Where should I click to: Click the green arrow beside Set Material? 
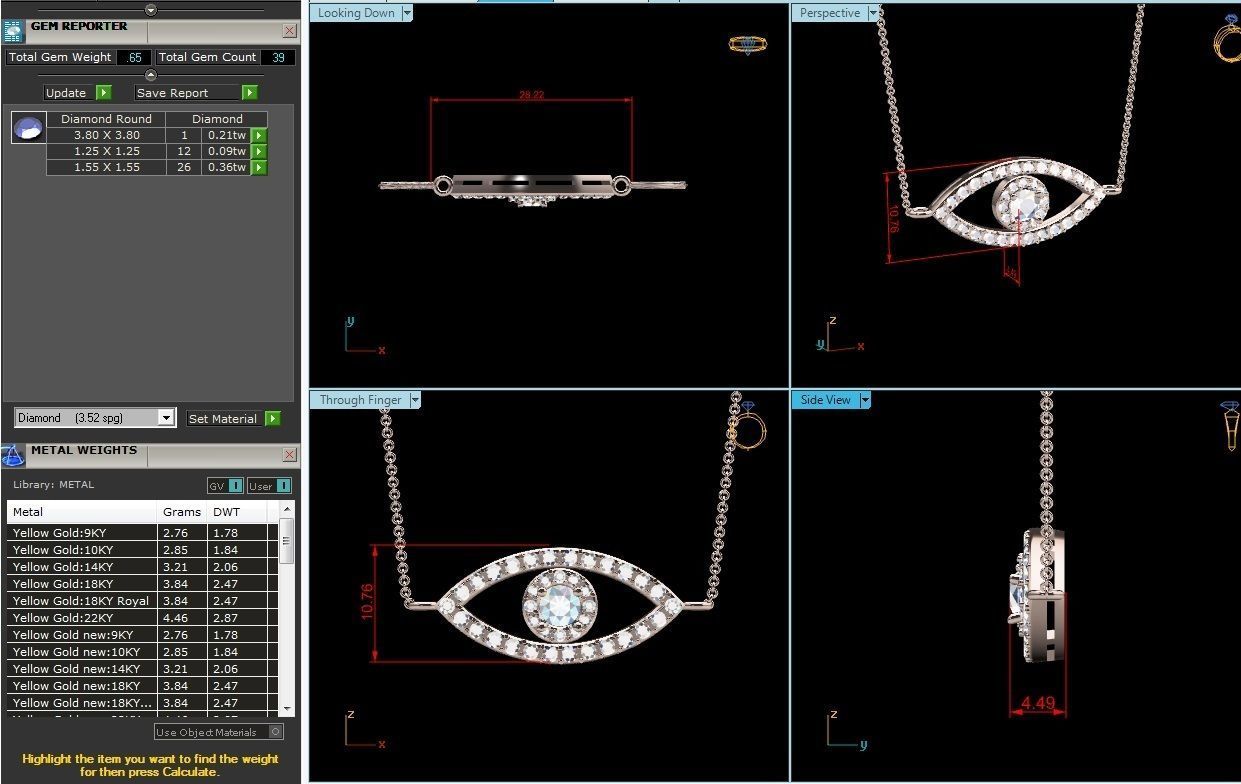coord(273,419)
